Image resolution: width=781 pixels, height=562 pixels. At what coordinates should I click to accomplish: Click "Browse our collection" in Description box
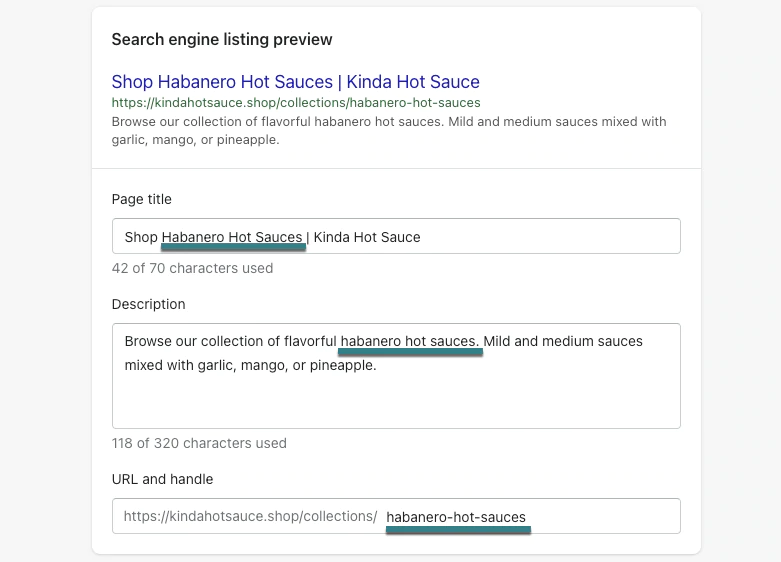click(x=192, y=341)
